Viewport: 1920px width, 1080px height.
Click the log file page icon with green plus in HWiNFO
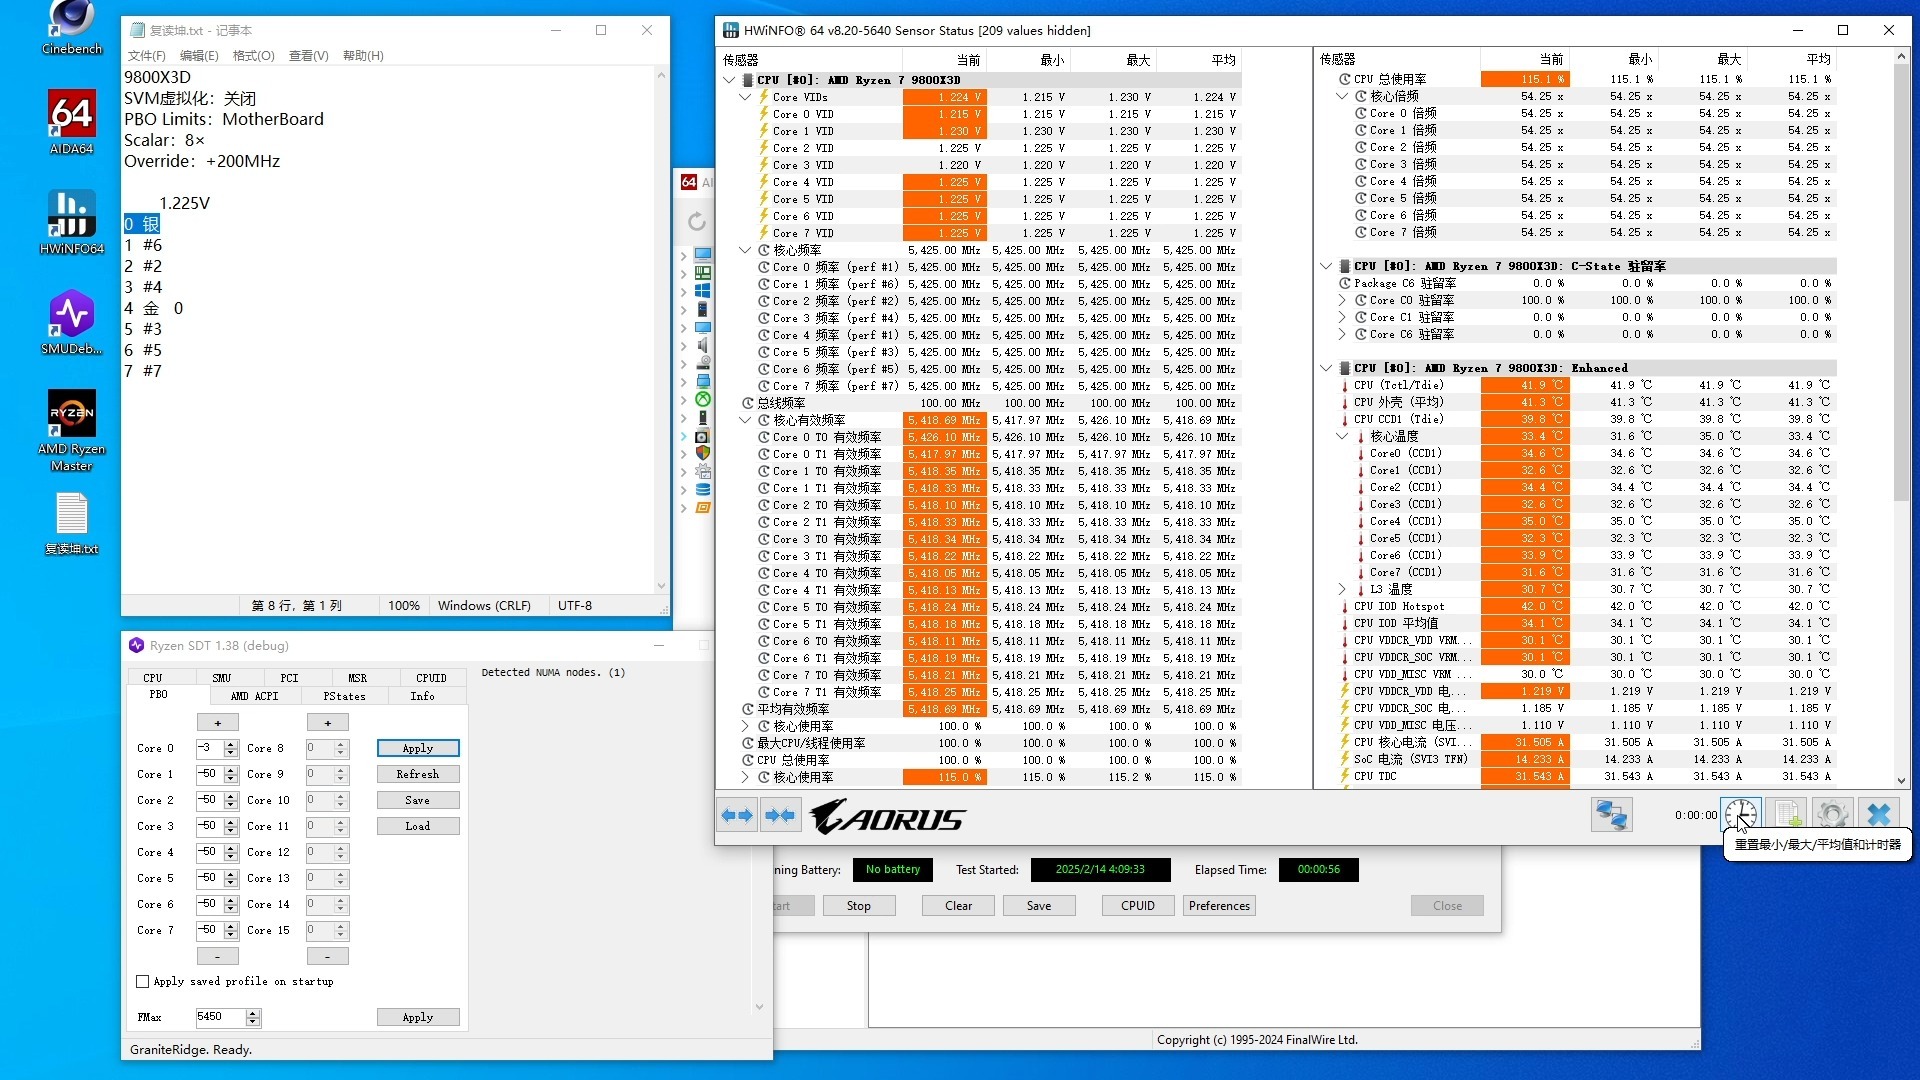tap(1787, 815)
